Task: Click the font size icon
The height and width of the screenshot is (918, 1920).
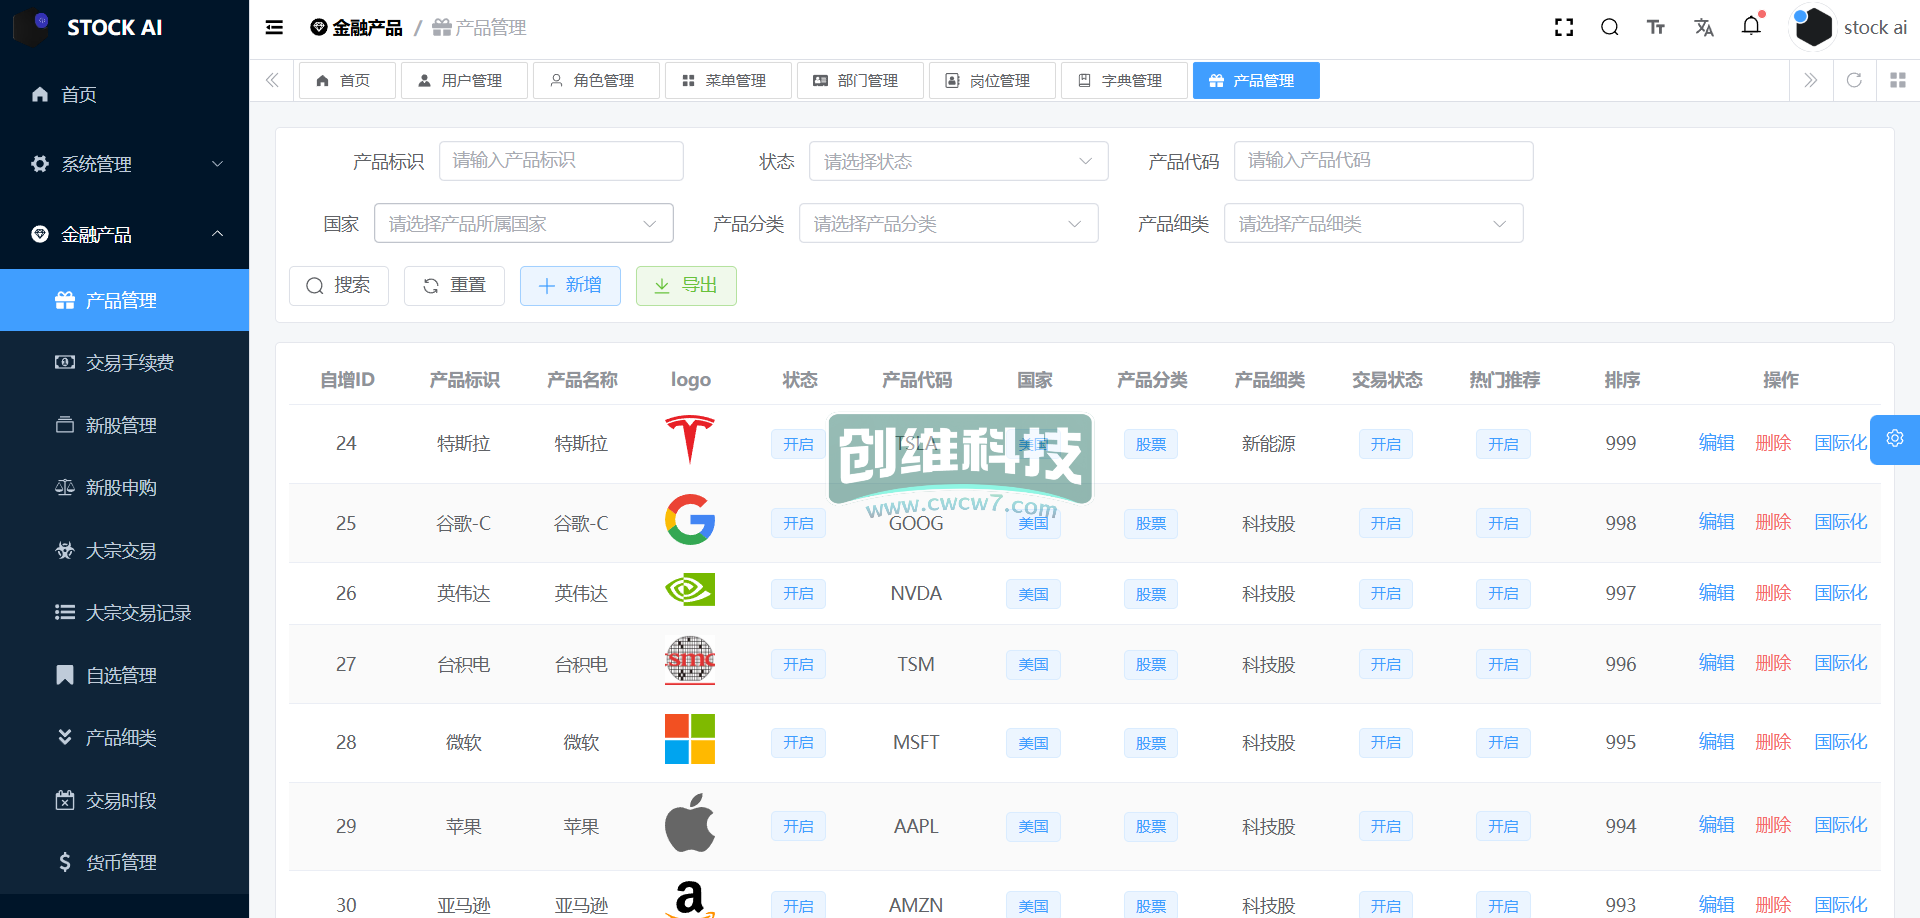Action: click(1656, 28)
